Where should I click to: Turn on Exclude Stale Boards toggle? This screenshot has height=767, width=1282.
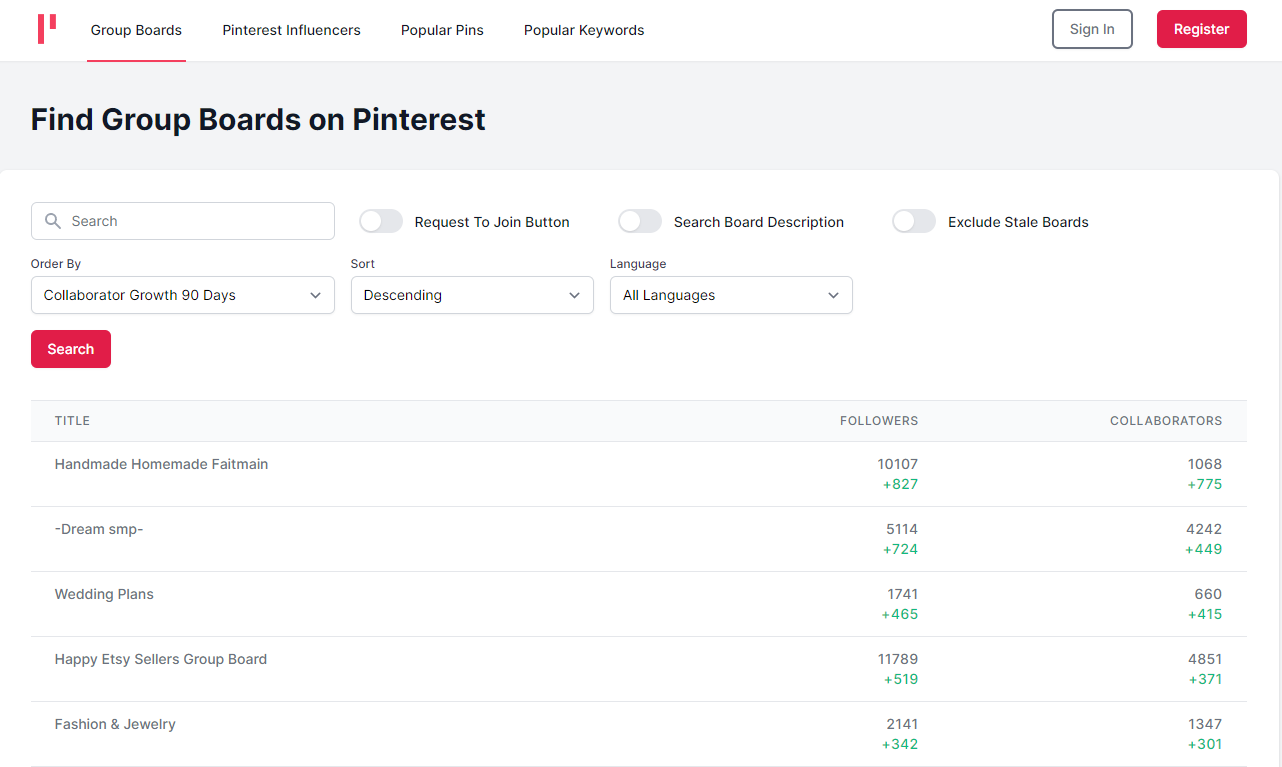click(x=914, y=221)
